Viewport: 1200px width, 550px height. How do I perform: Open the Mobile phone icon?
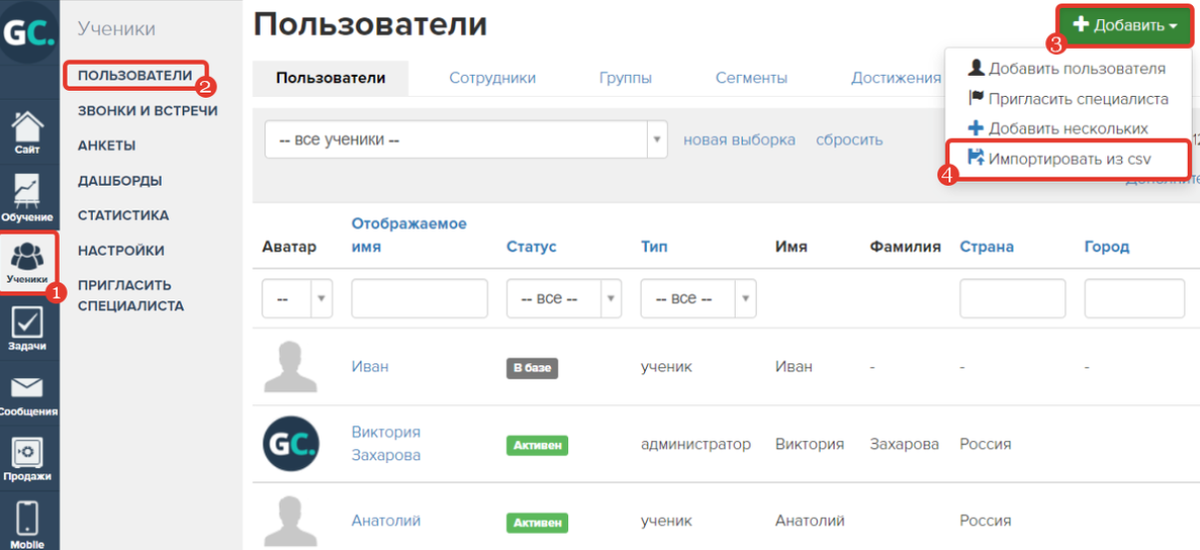click(28, 524)
